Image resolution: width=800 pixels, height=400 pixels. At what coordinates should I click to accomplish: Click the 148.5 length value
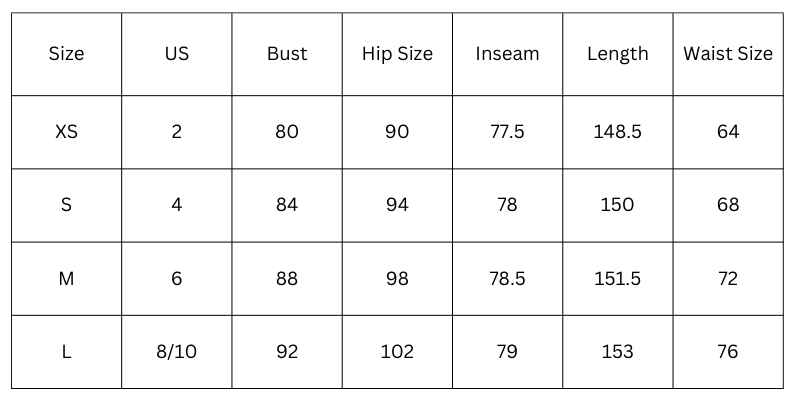tap(617, 132)
